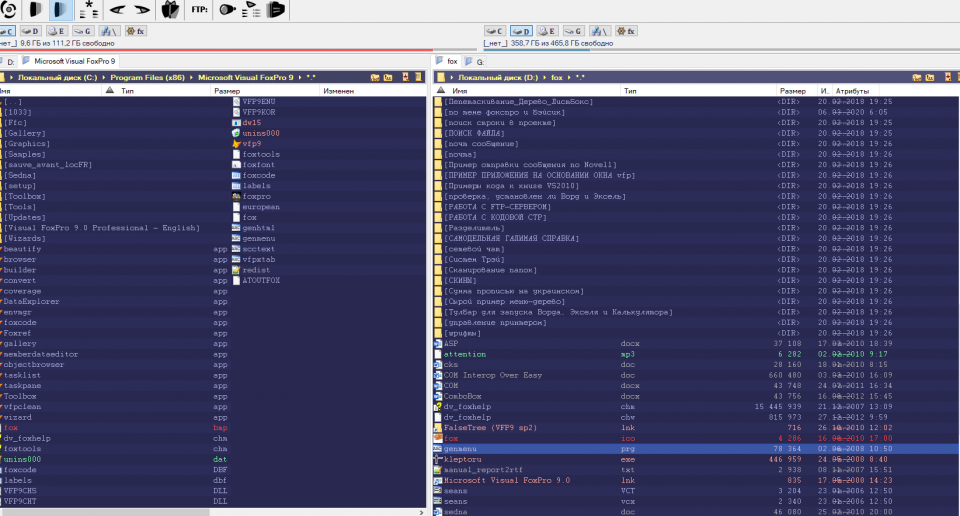Screen dimensions: 960x516
Task: Click the refresh panel icon in toolbar
Action: pyautogui.click(x=8, y=11)
